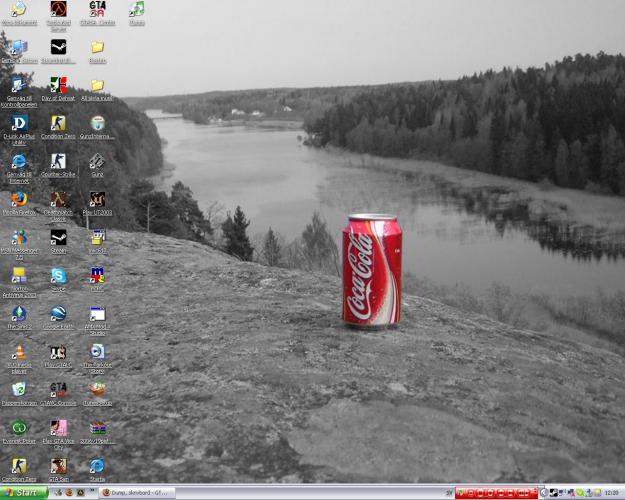Screen dimensions: 625x500
Task: Open The Sims 2 desktop icon
Action: [18, 314]
